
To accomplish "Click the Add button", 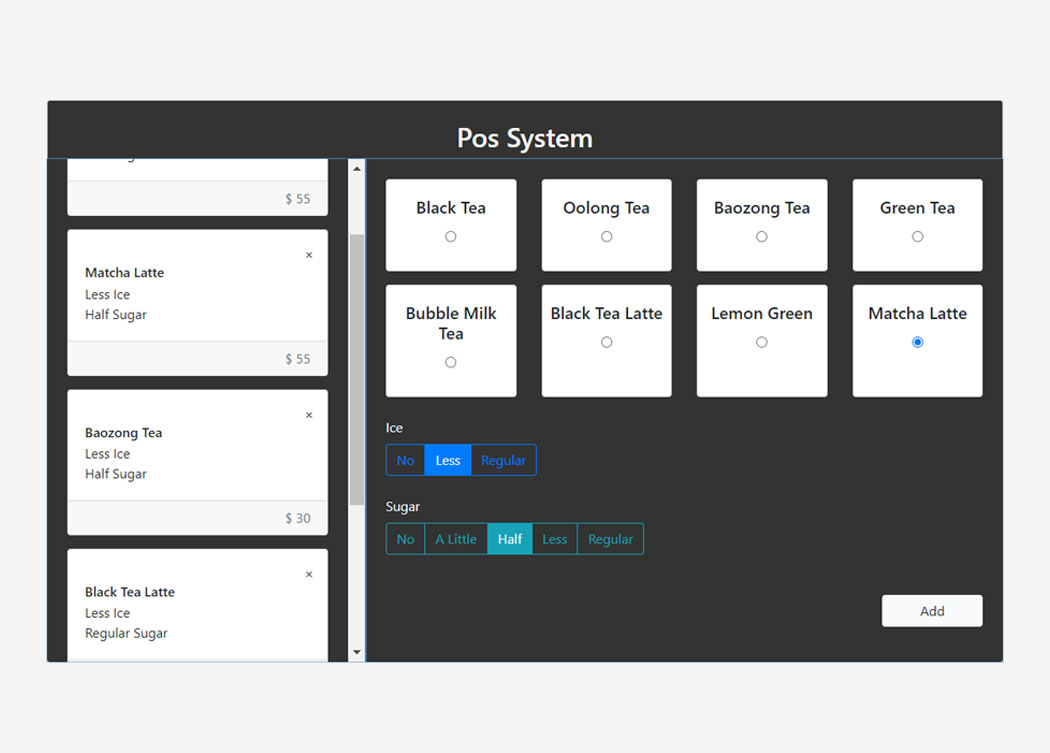I will tap(932, 611).
